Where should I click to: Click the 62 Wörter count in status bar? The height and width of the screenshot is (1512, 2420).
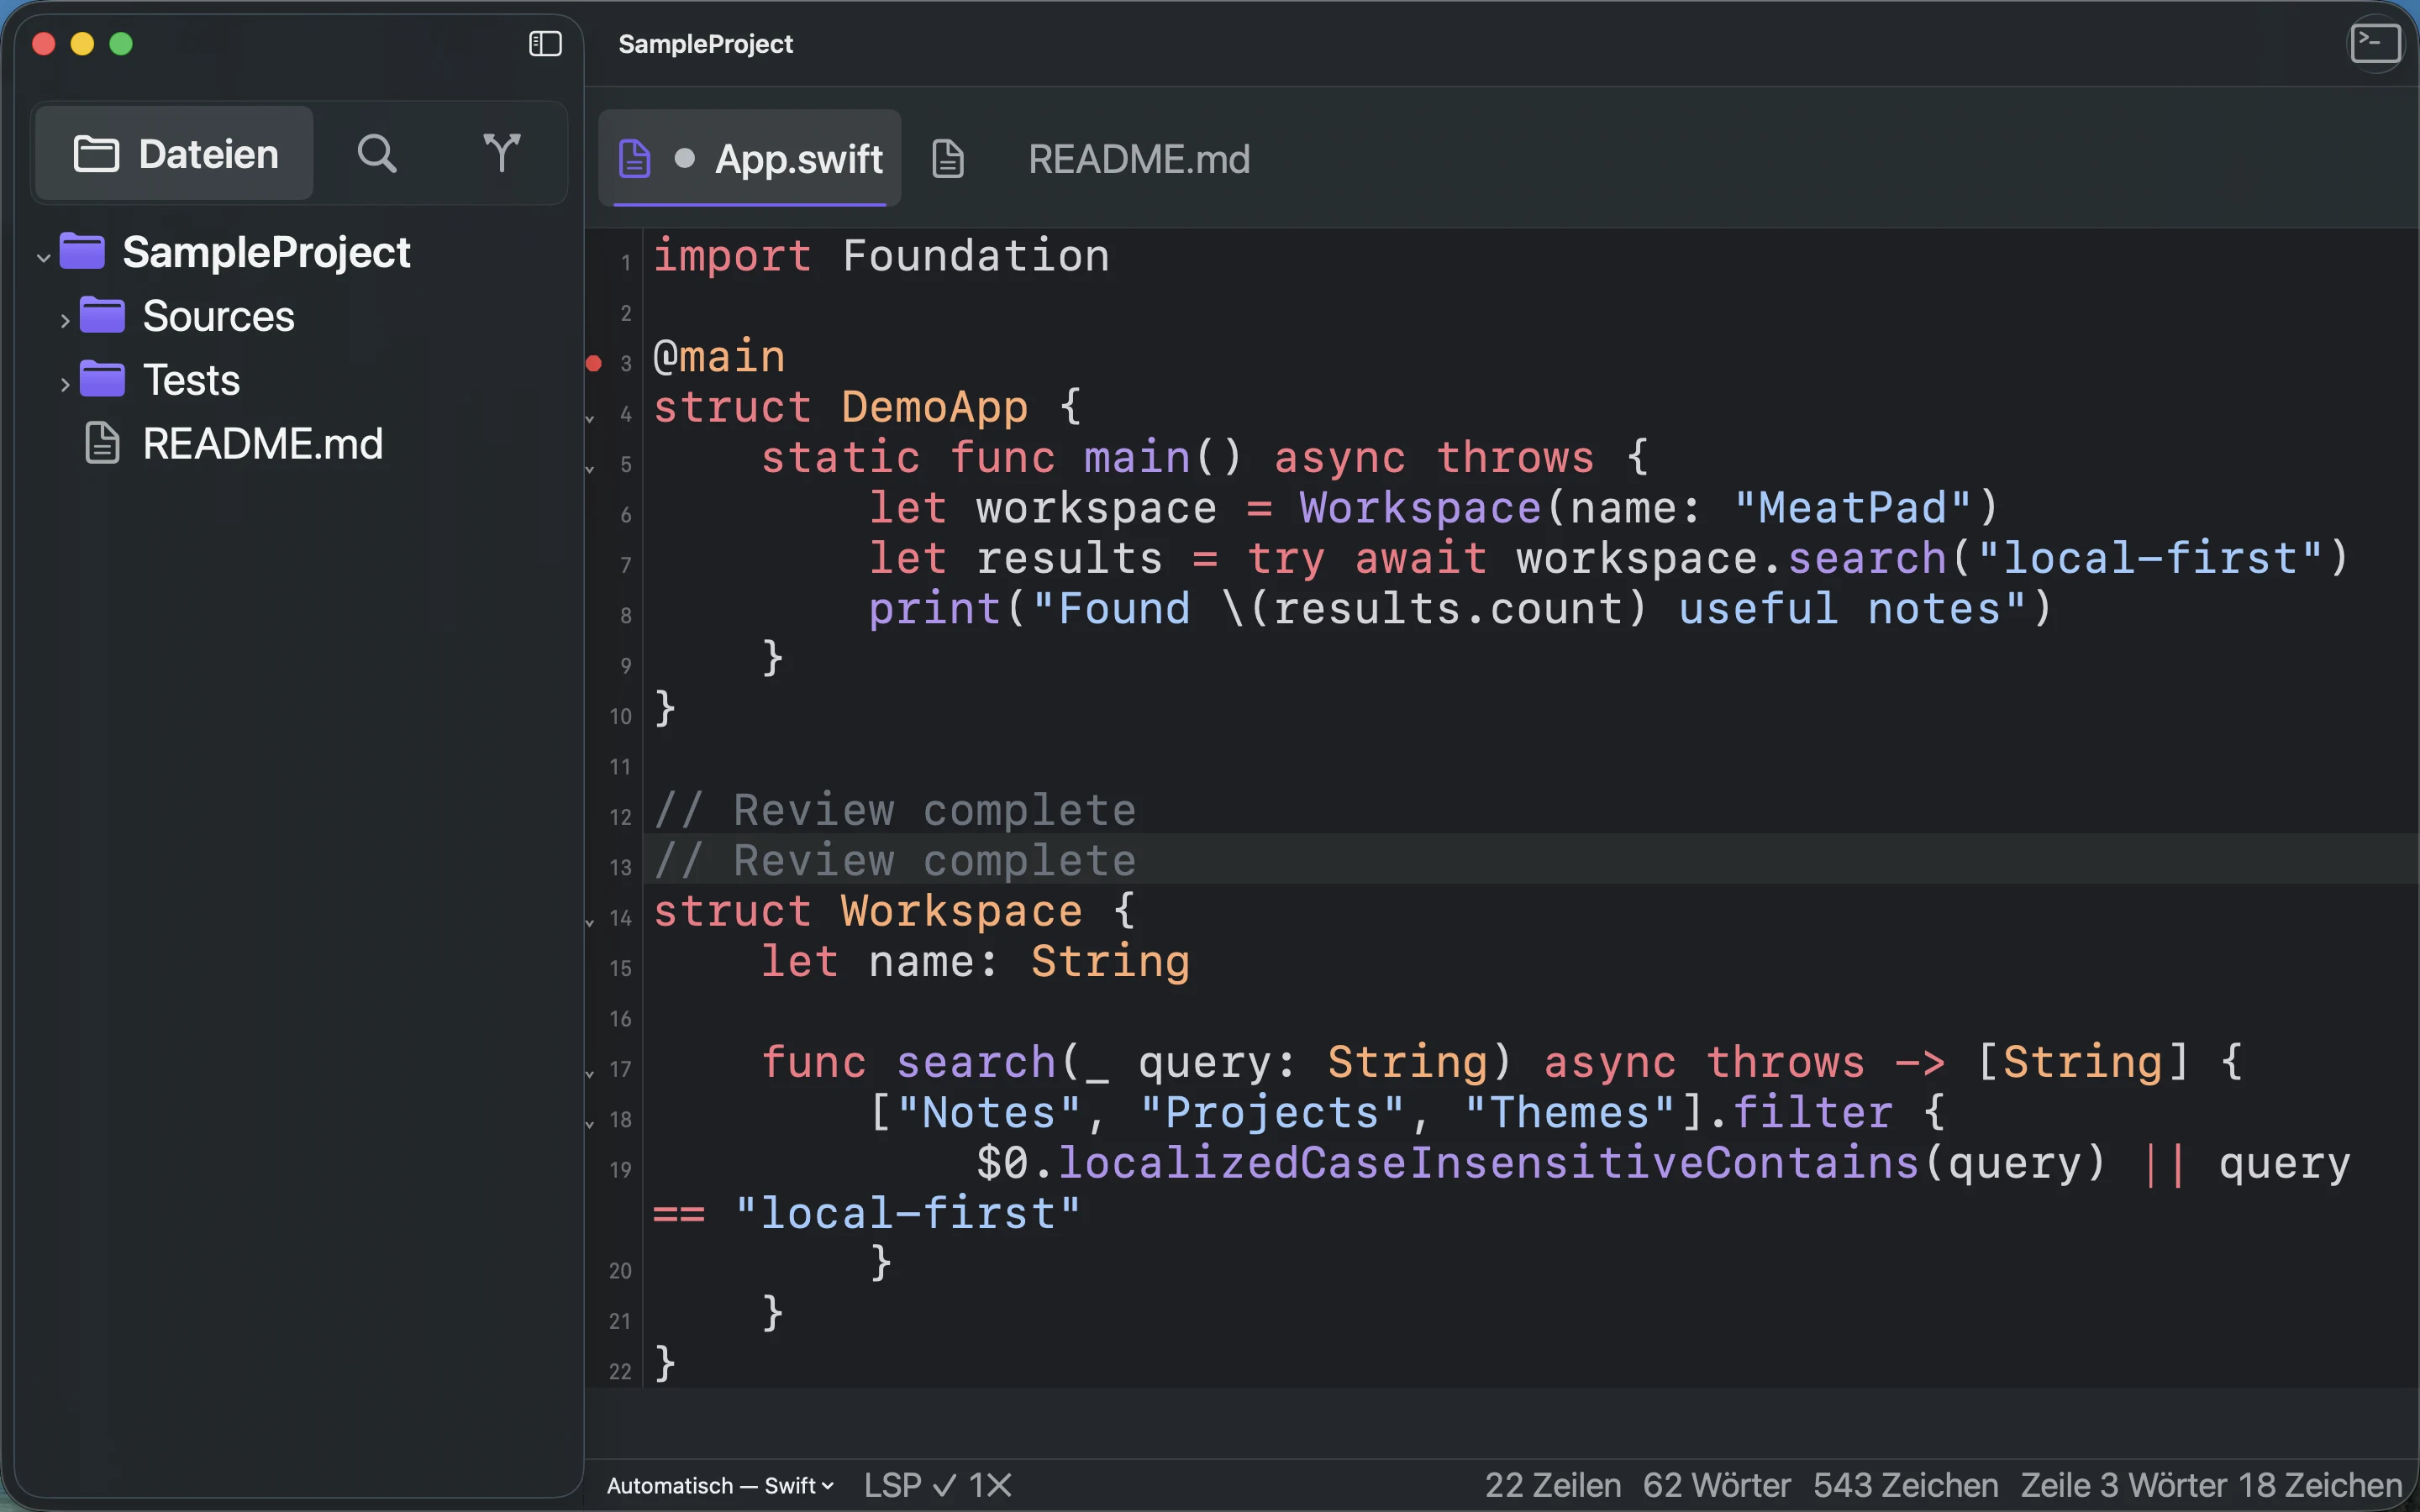point(1717,1485)
